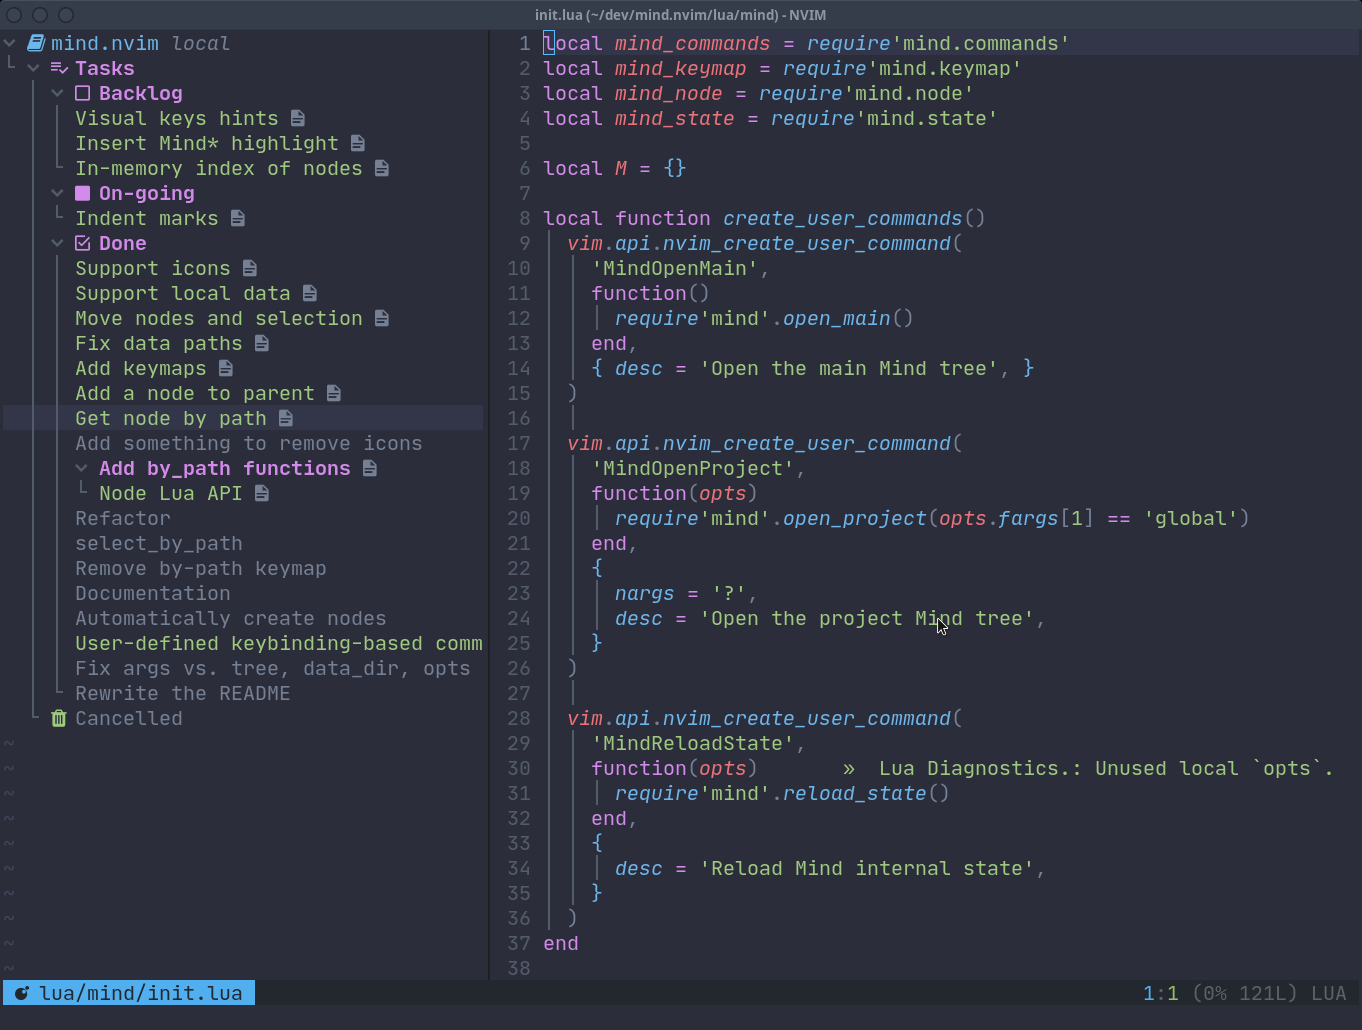The height and width of the screenshot is (1030, 1362).
Task: Click the first window control button in title bar
Action: pyautogui.click(x=14, y=15)
